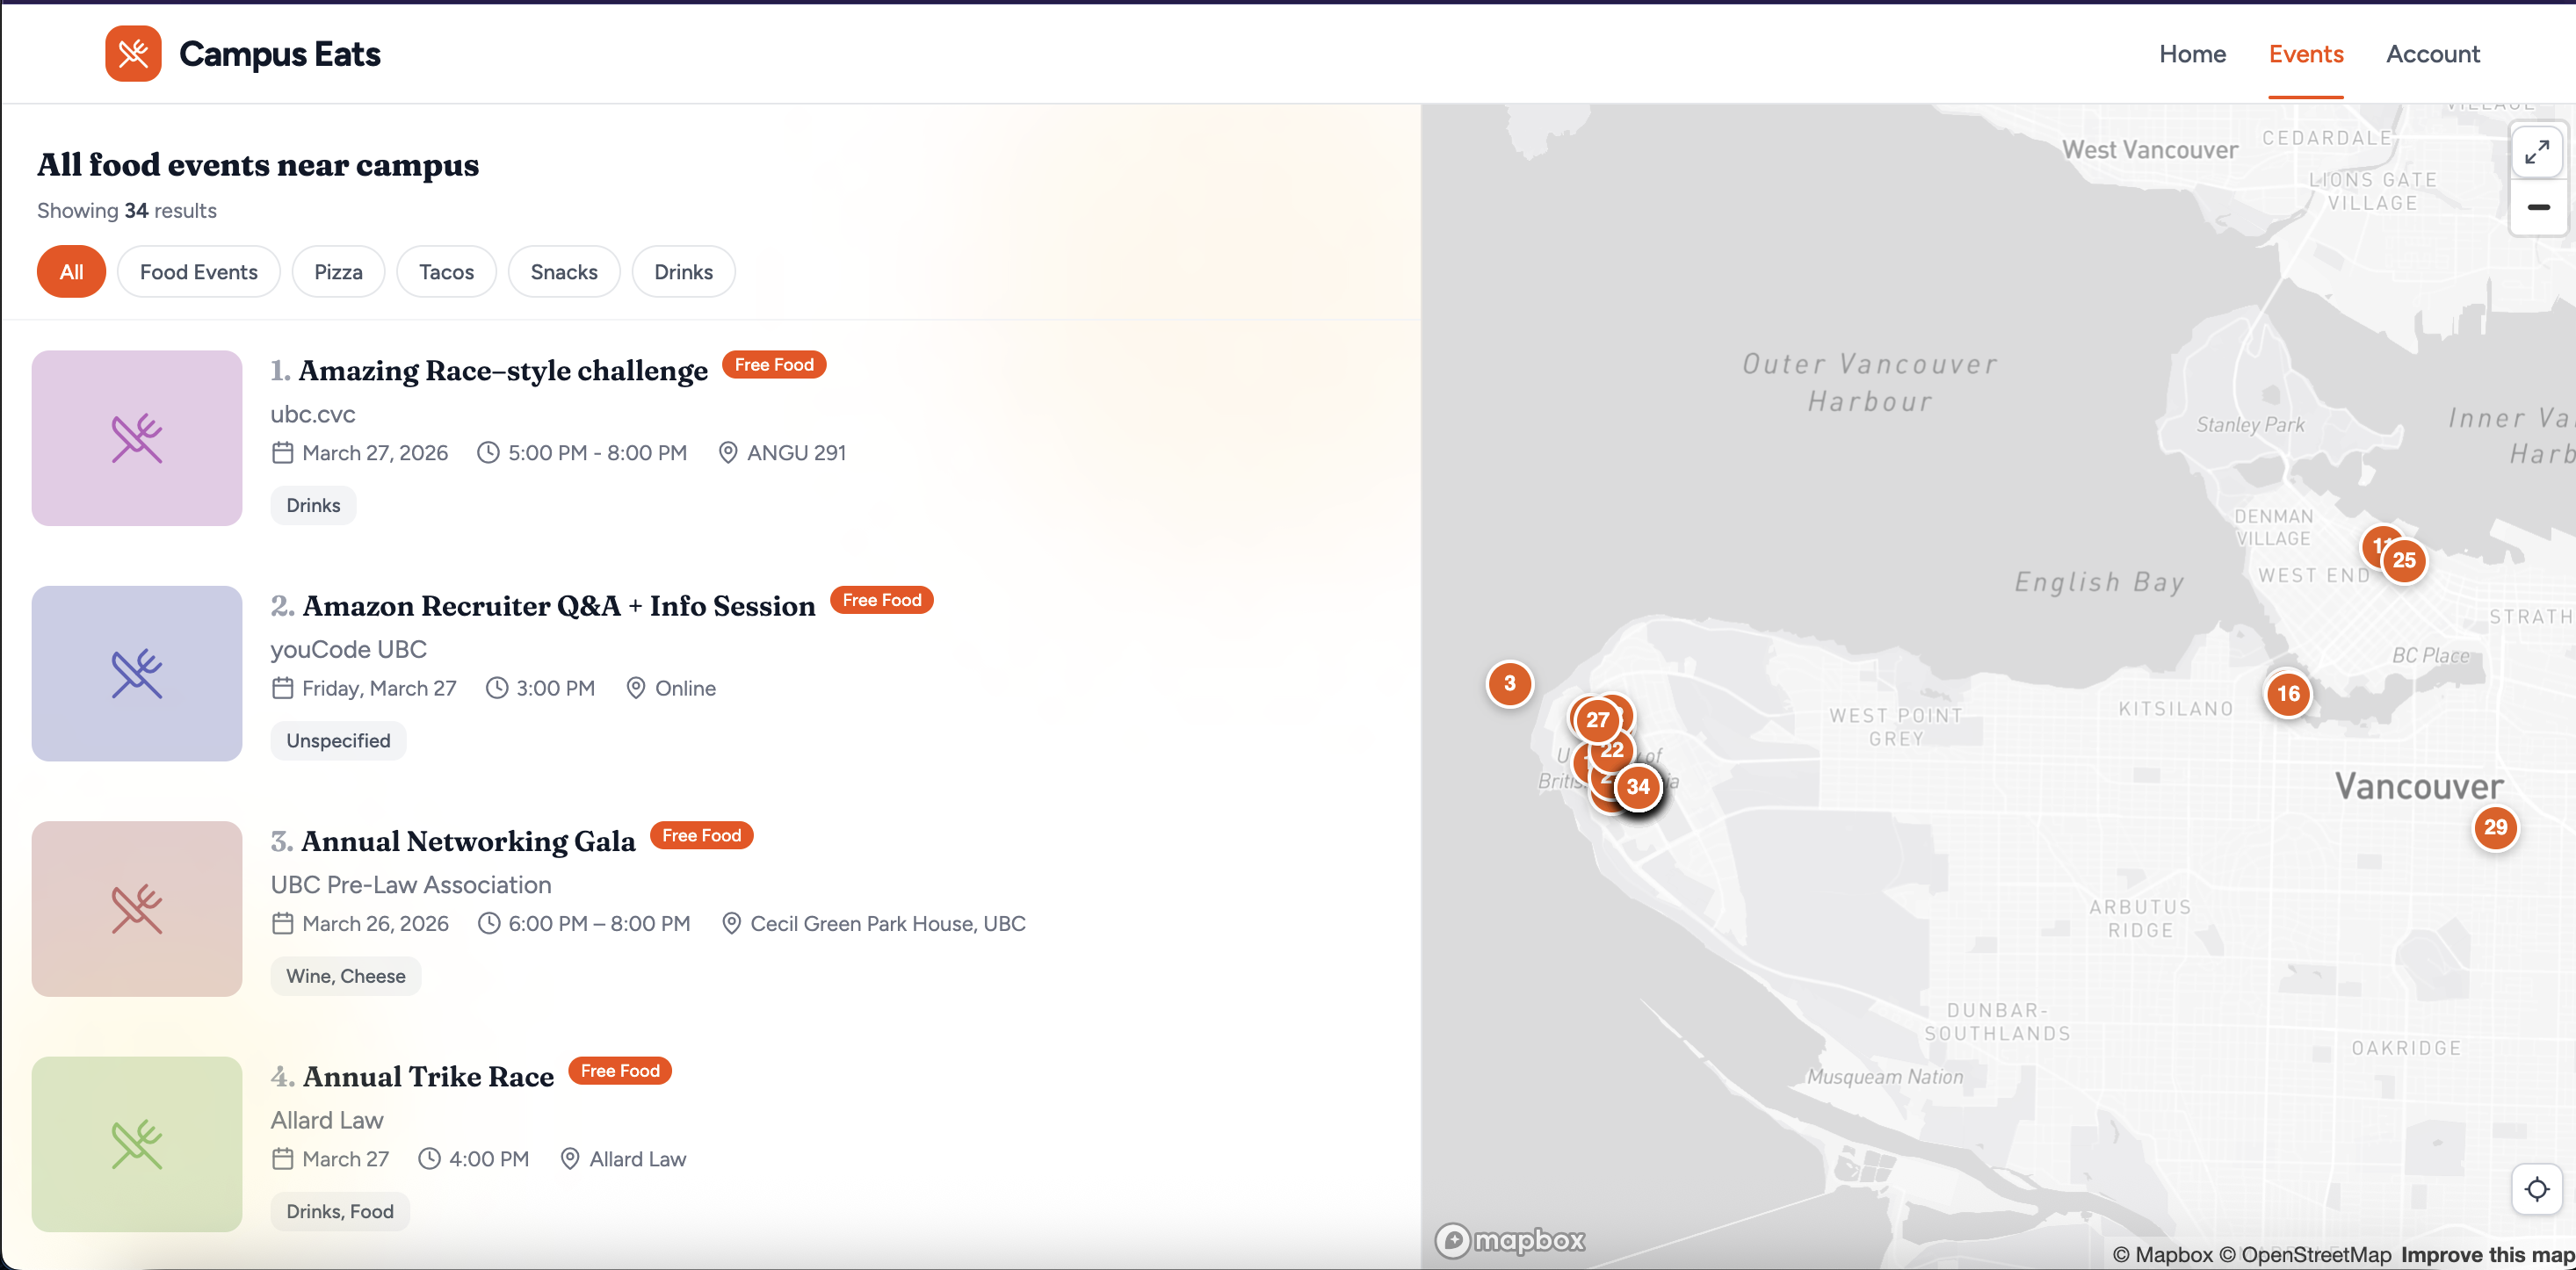2576x1270 pixels.
Task: Open the Account nav item
Action: [2432, 54]
